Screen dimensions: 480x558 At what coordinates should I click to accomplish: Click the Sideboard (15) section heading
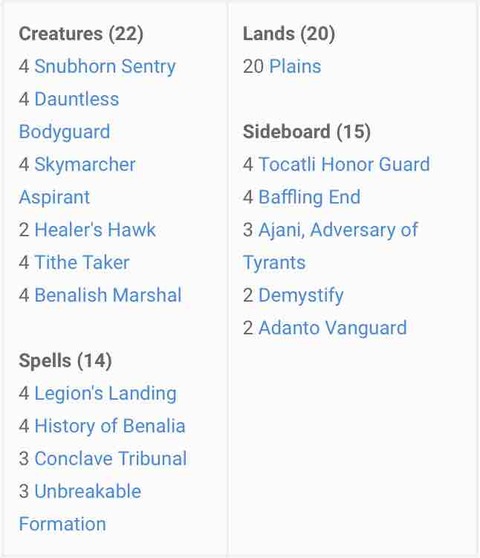(x=306, y=132)
